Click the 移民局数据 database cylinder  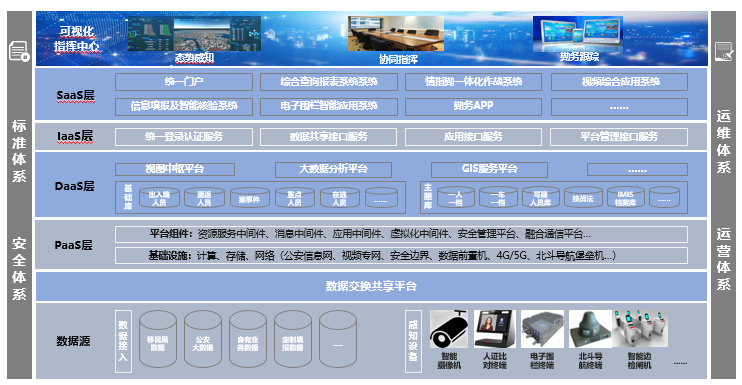pos(158,339)
